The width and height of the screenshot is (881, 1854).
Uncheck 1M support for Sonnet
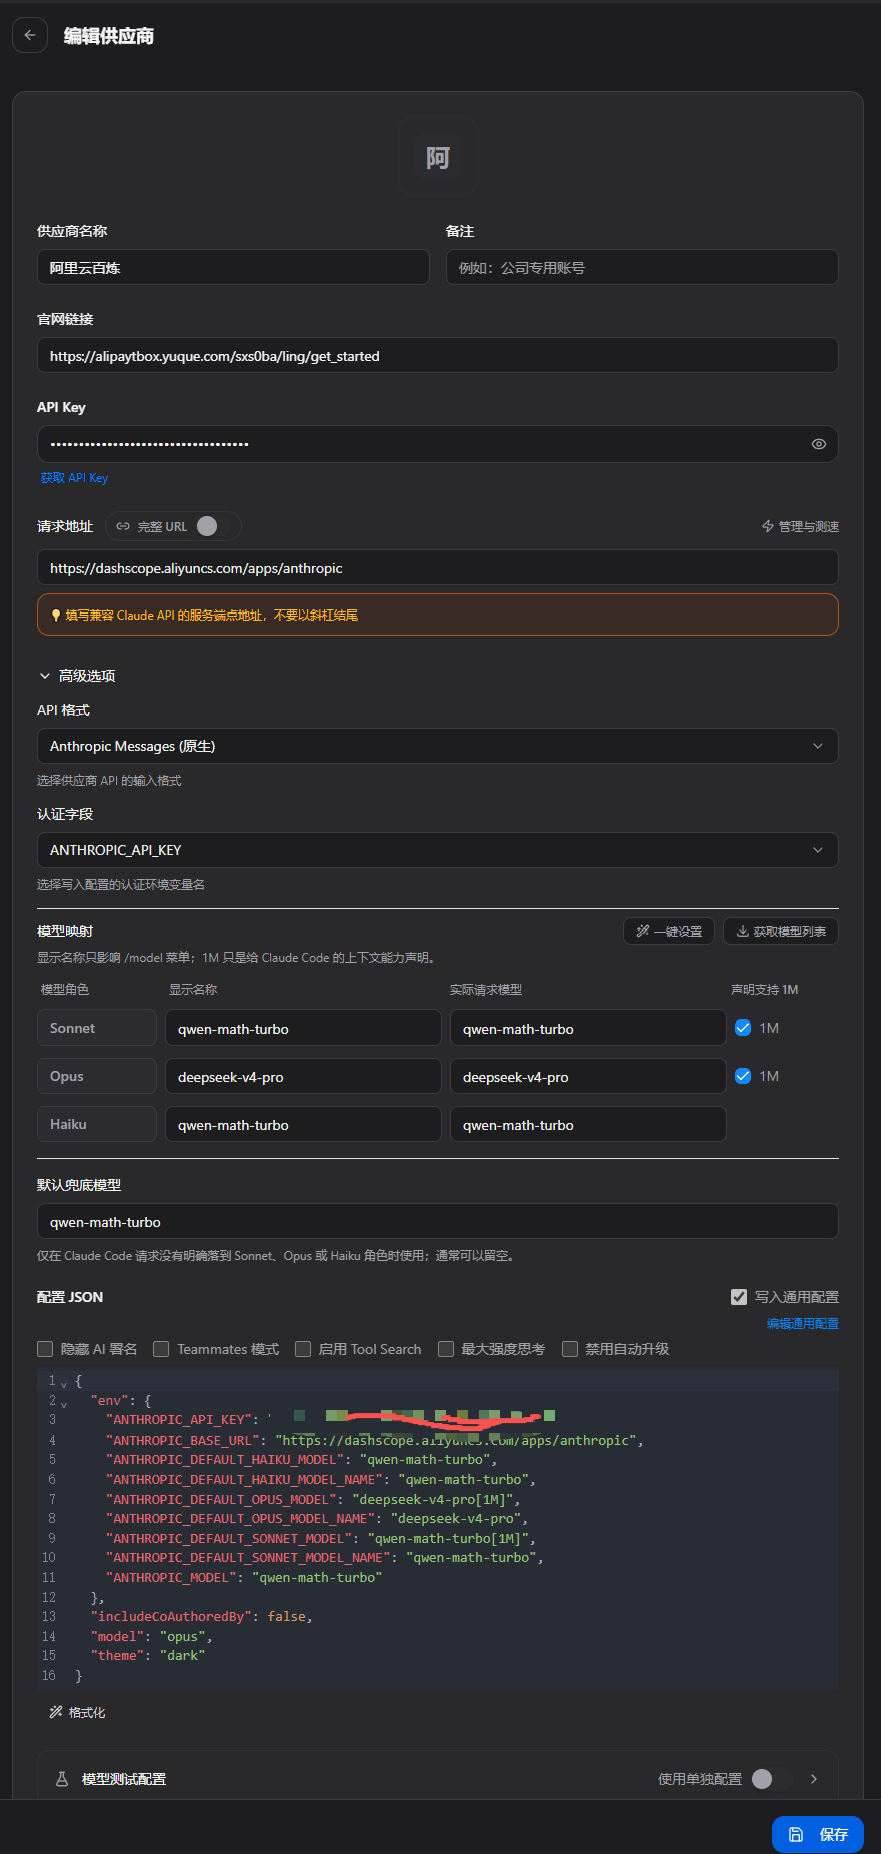tap(743, 1028)
